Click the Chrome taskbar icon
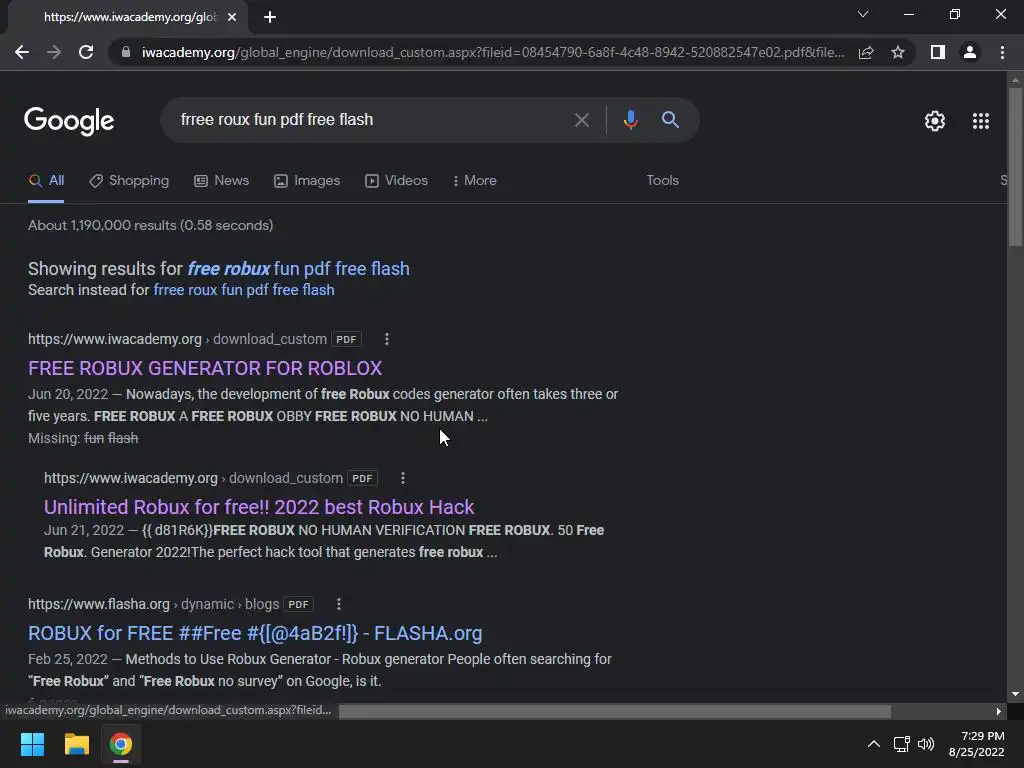This screenshot has height=768, width=1024. (121, 744)
